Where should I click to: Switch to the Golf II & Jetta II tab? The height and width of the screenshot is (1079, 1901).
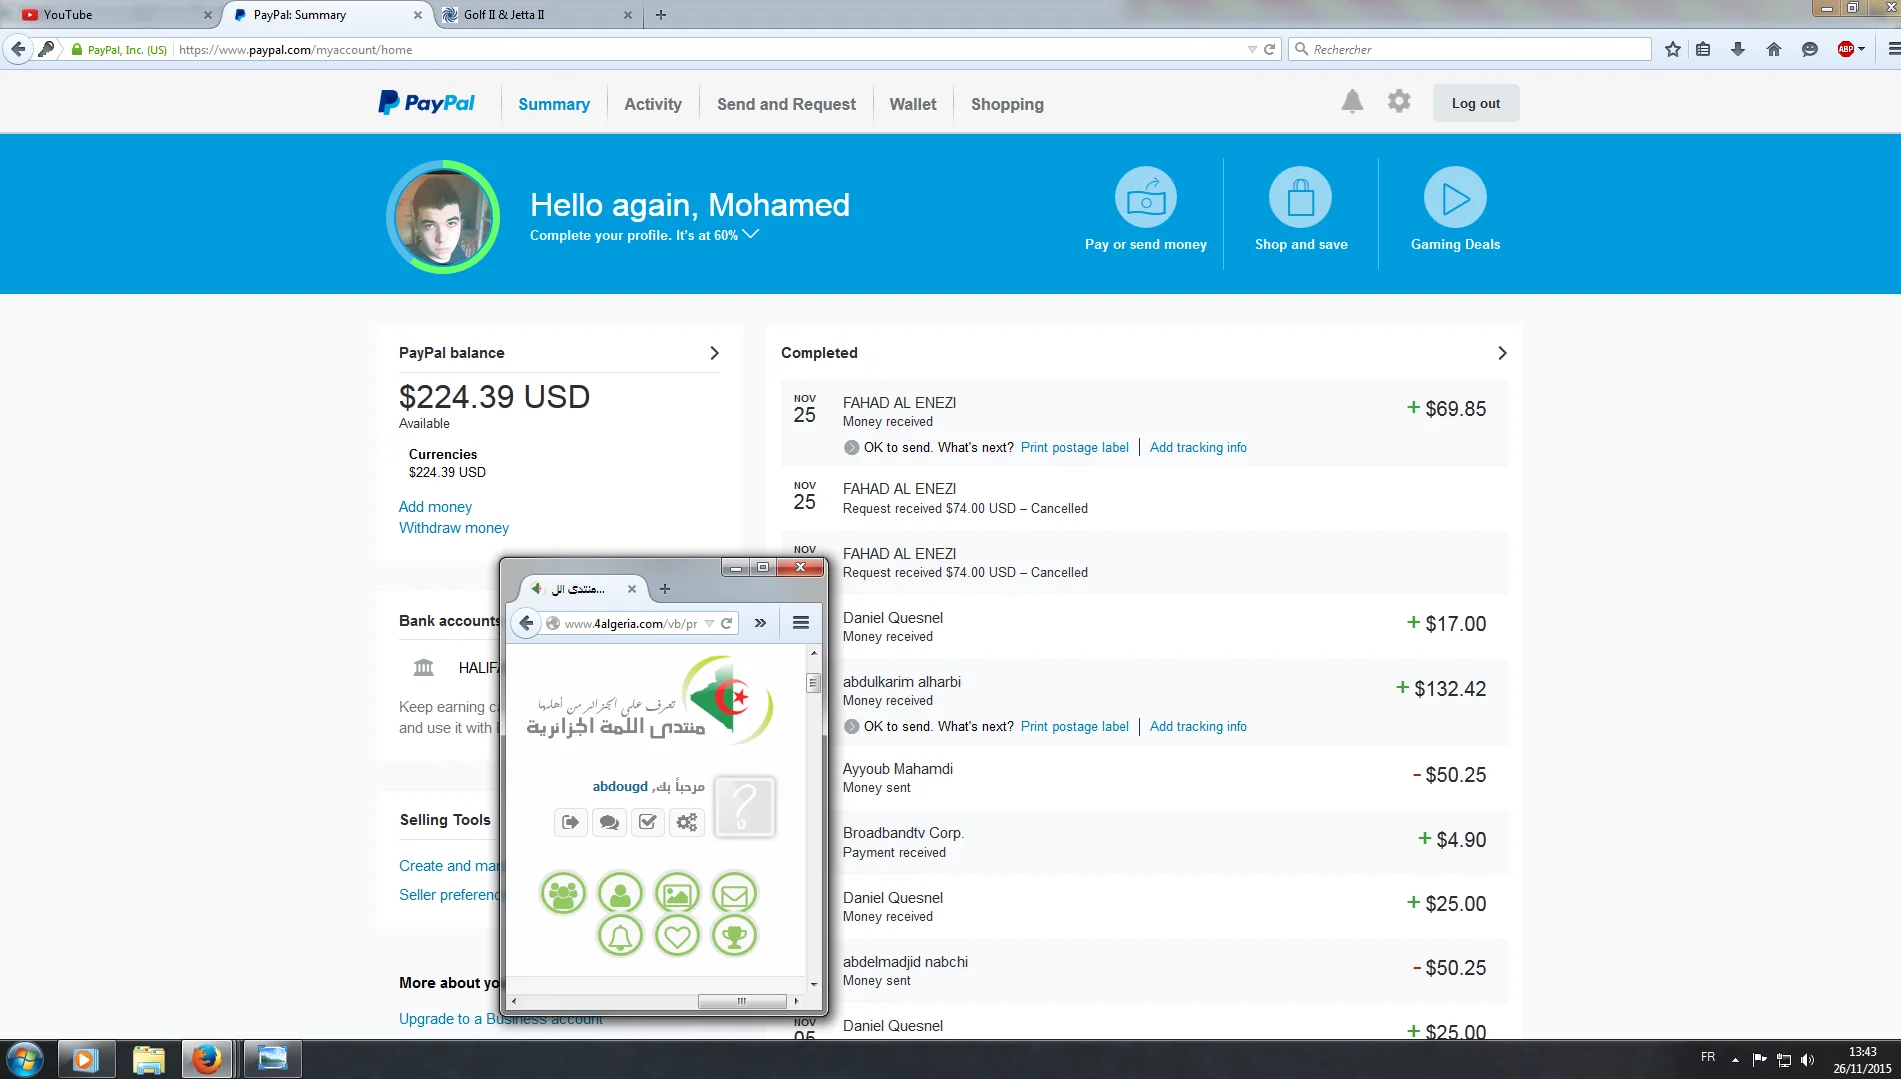pyautogui.click(x=530, y=15)
